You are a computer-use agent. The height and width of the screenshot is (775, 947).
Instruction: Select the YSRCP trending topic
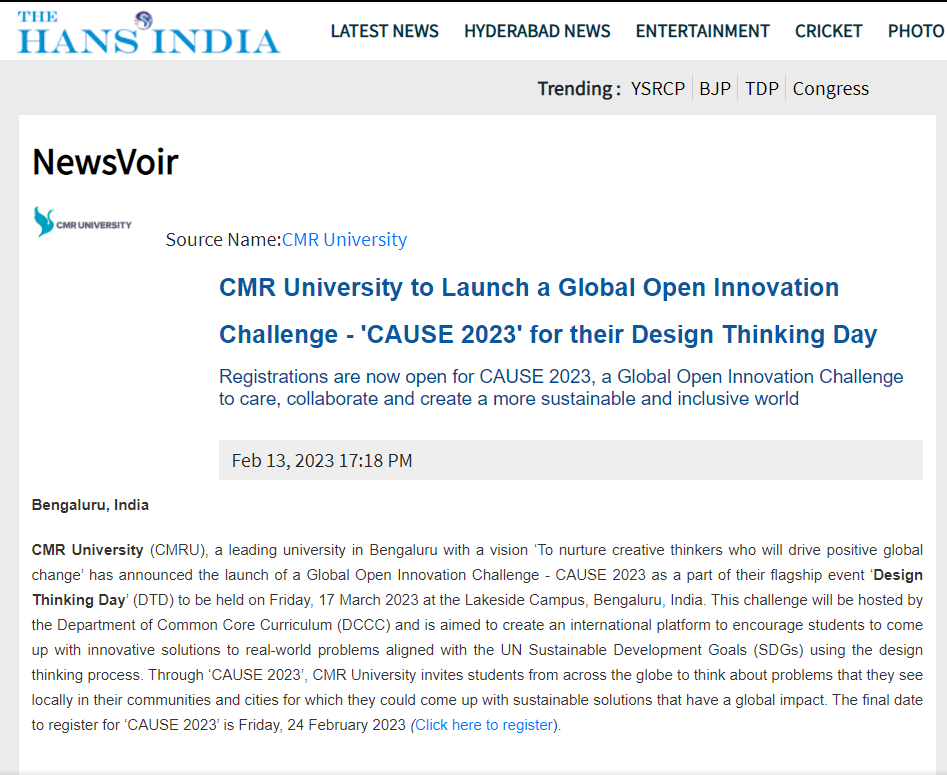657,89
